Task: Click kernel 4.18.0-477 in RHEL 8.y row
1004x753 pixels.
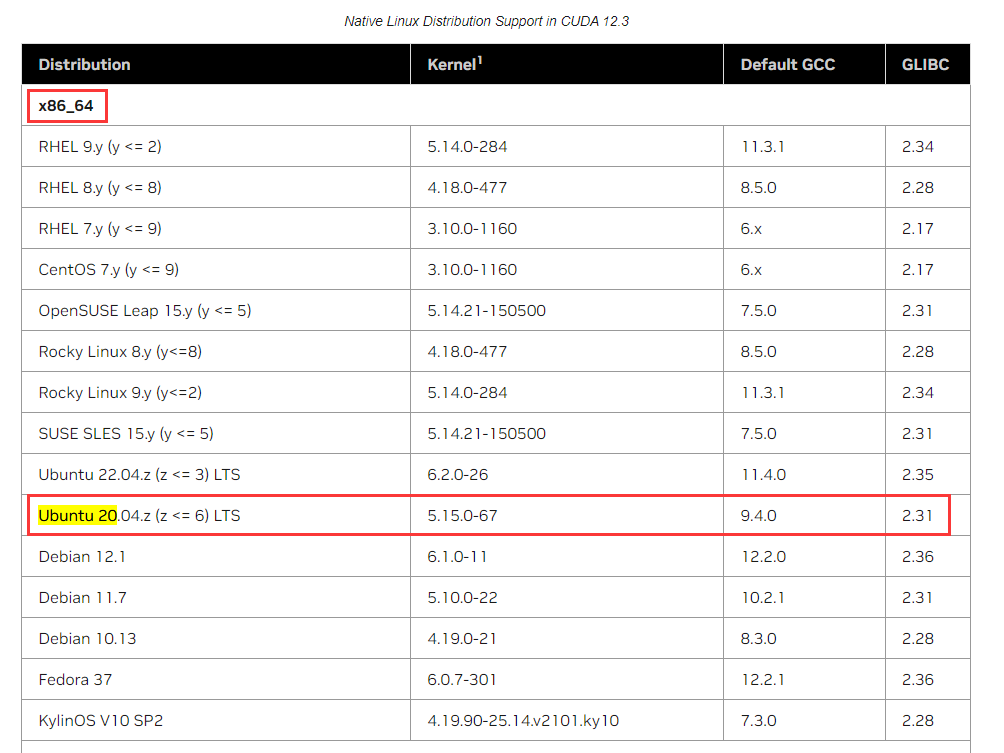Action: pos(467,188)
